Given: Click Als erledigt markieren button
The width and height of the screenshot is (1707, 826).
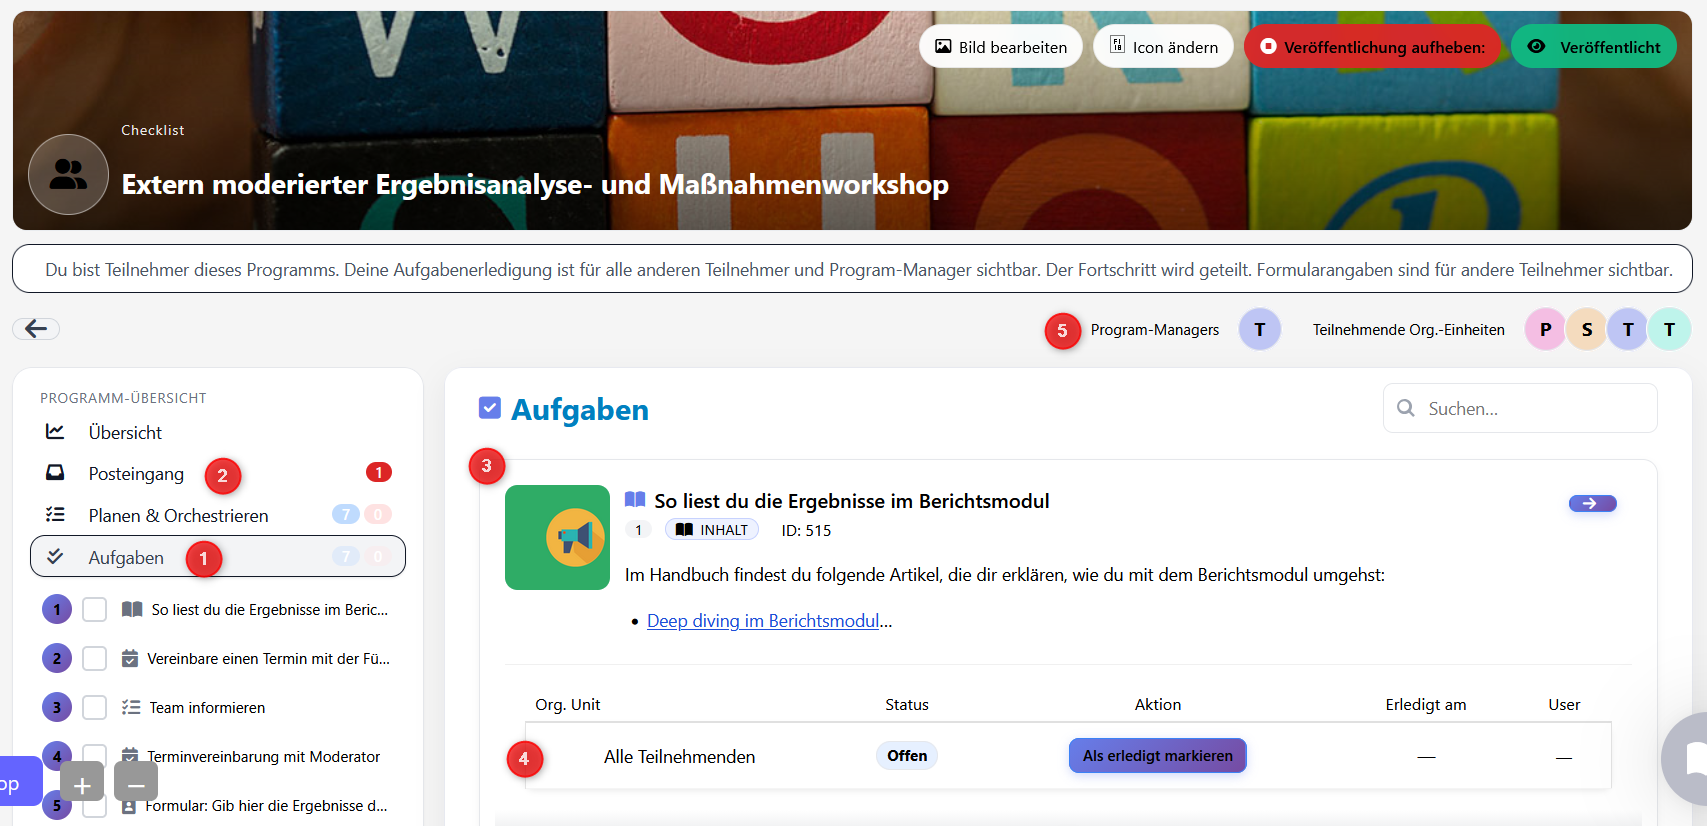Looking at the screenshot, I should 1157,756.
